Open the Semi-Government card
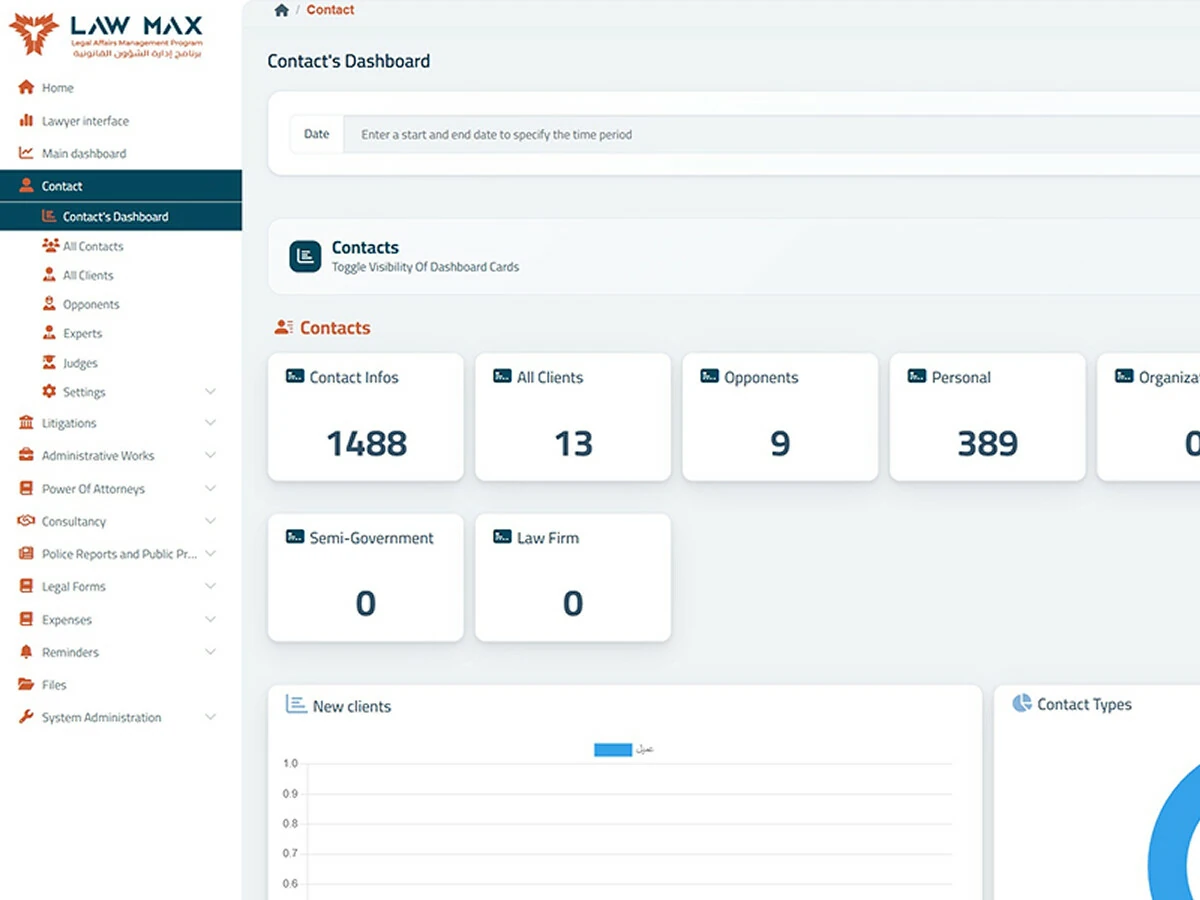Screen dimensions: 1200x900 (x=366, y=578)
